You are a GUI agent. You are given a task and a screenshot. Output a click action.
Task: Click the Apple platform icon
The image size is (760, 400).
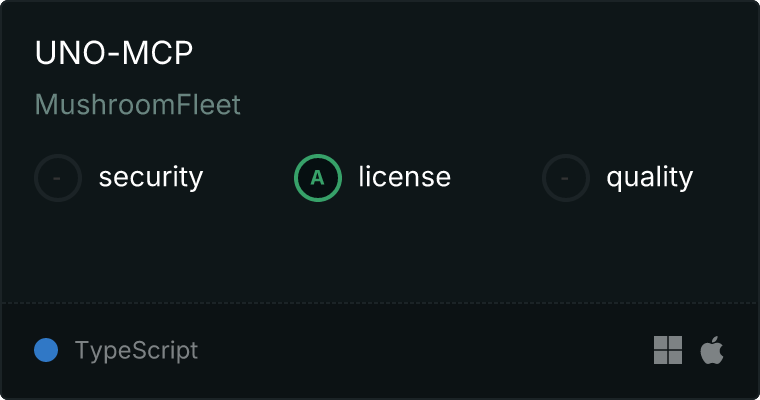[712, 350]
